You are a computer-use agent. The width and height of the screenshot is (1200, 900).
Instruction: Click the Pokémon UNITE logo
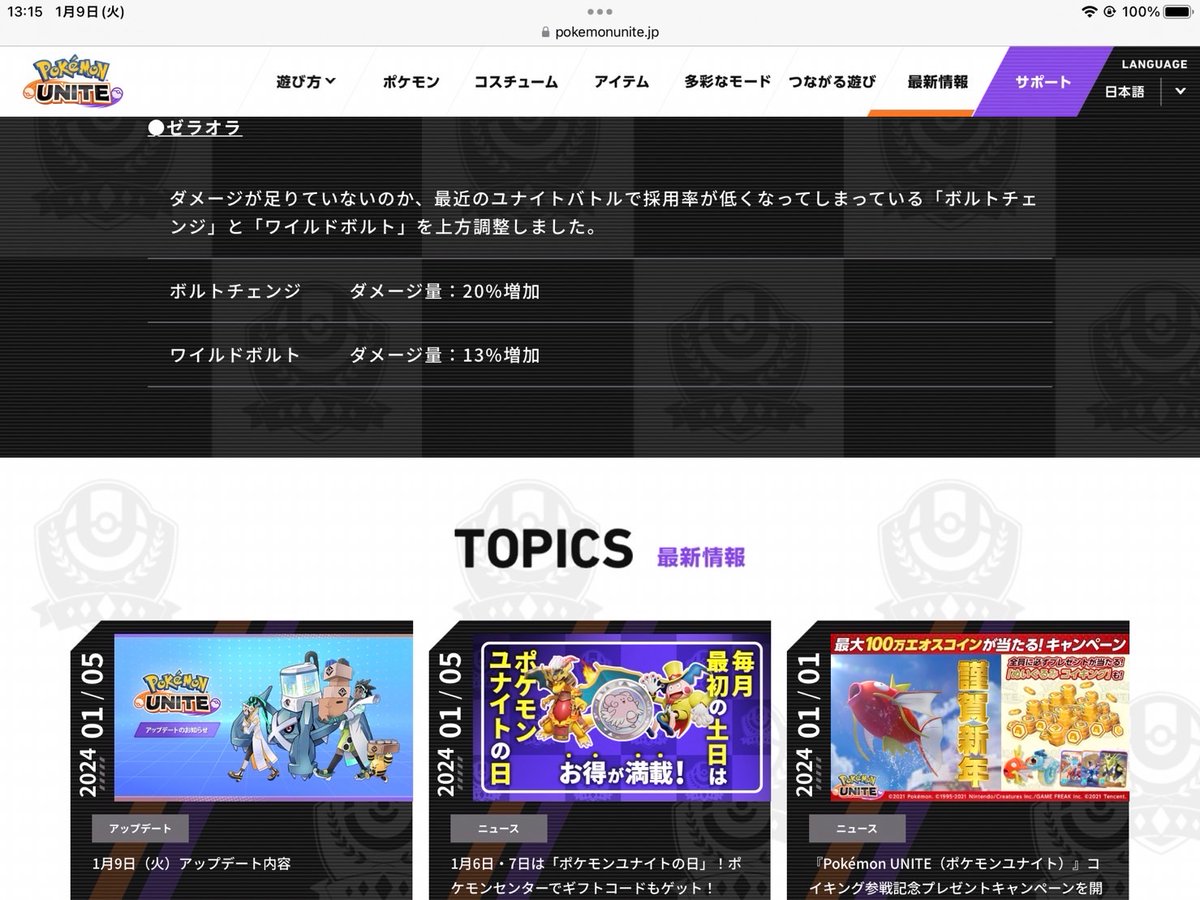(x=73, y=83)
